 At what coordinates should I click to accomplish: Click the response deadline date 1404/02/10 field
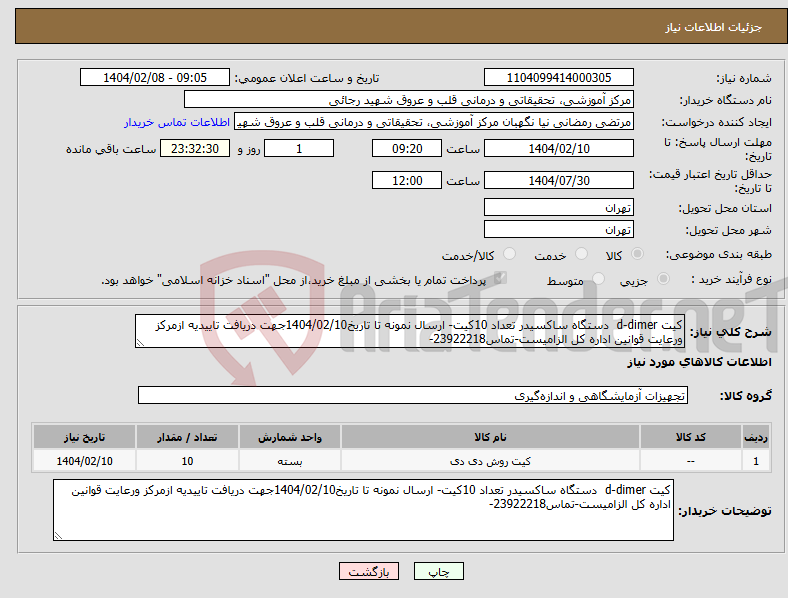click(x=558, y=148)
